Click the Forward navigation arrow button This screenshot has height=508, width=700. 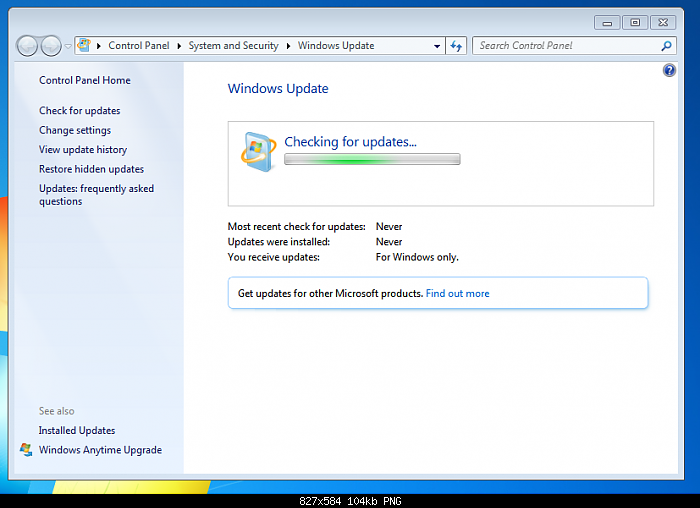pos(51,46)
